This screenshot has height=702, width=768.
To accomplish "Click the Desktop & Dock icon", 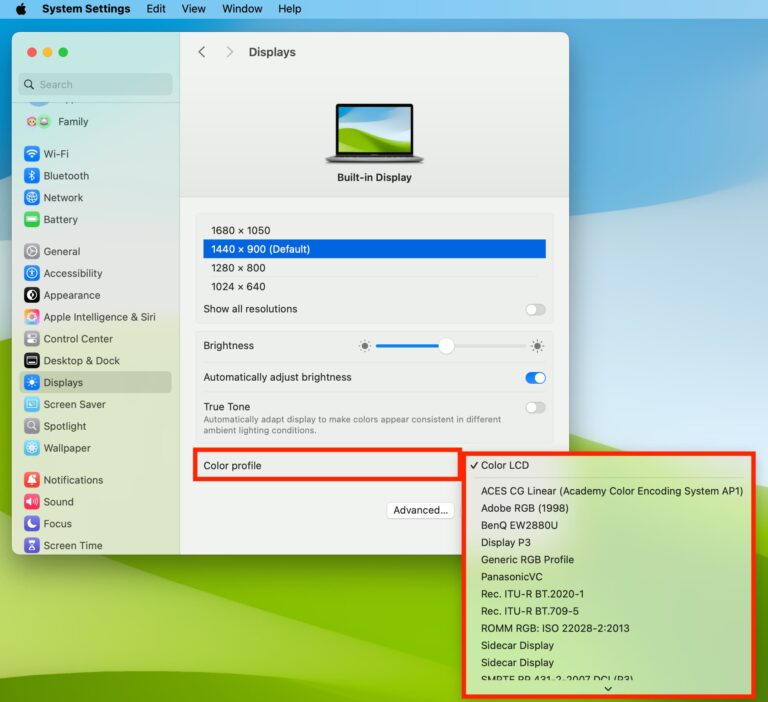I will tap(32, 361).
